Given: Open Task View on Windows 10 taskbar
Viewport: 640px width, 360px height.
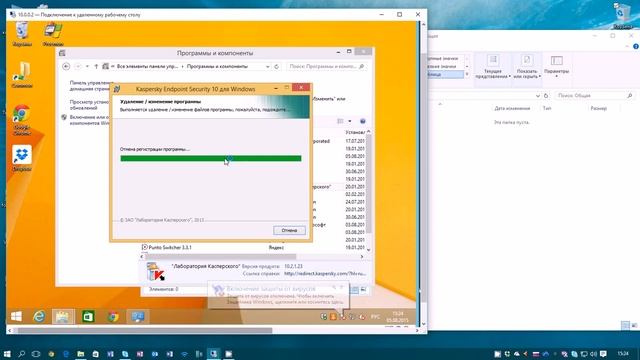Looking at the screenshot, I should (x=36, y=354).
